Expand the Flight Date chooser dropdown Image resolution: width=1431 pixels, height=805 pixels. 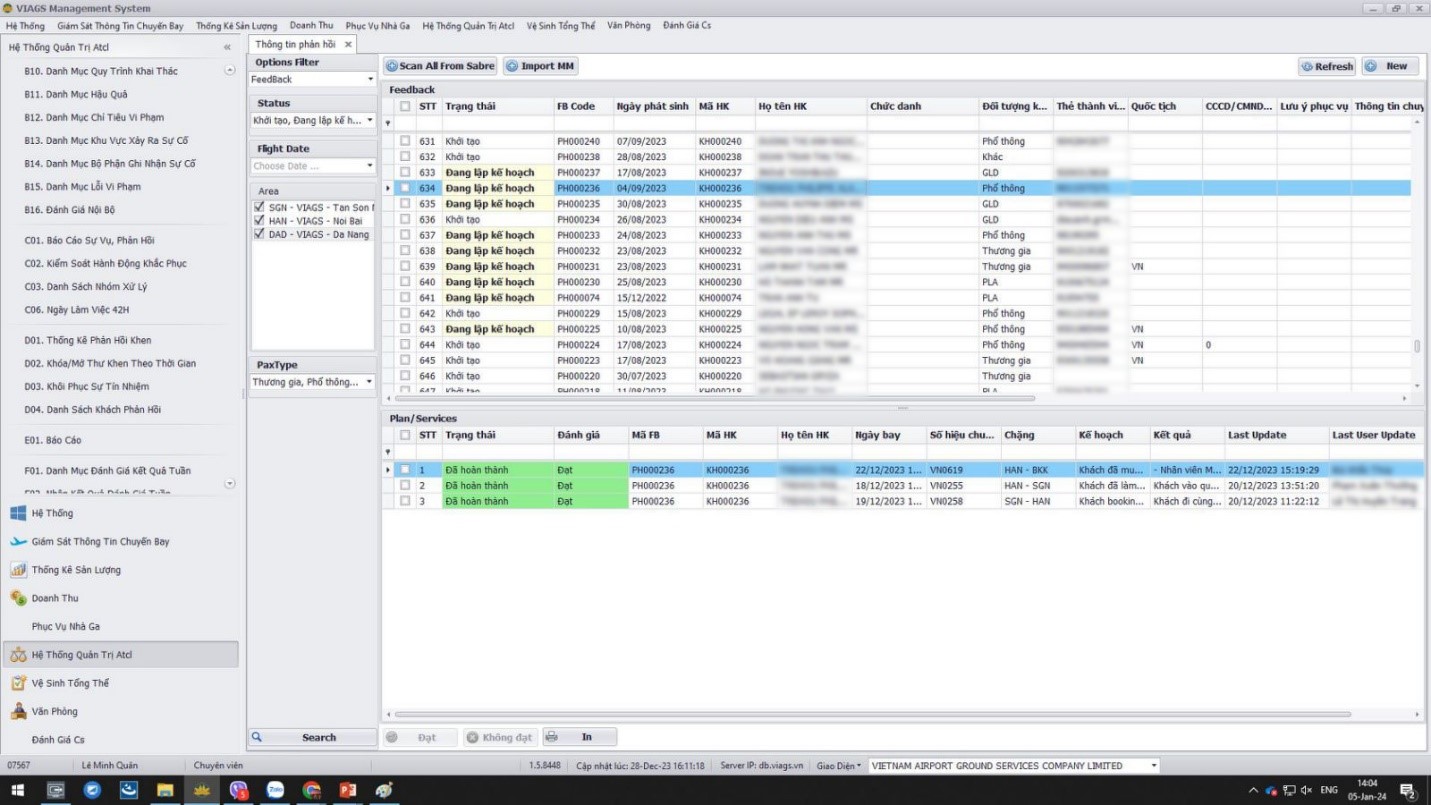(x=369, y=166)
